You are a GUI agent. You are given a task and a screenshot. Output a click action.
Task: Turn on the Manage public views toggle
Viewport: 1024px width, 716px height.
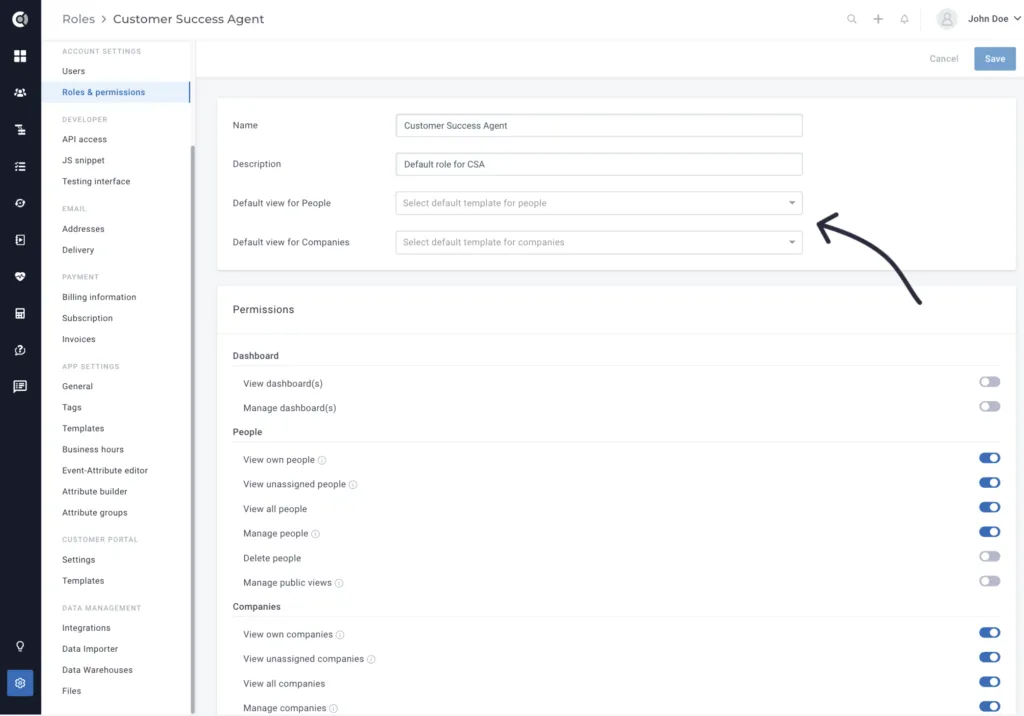pos(989,581)
